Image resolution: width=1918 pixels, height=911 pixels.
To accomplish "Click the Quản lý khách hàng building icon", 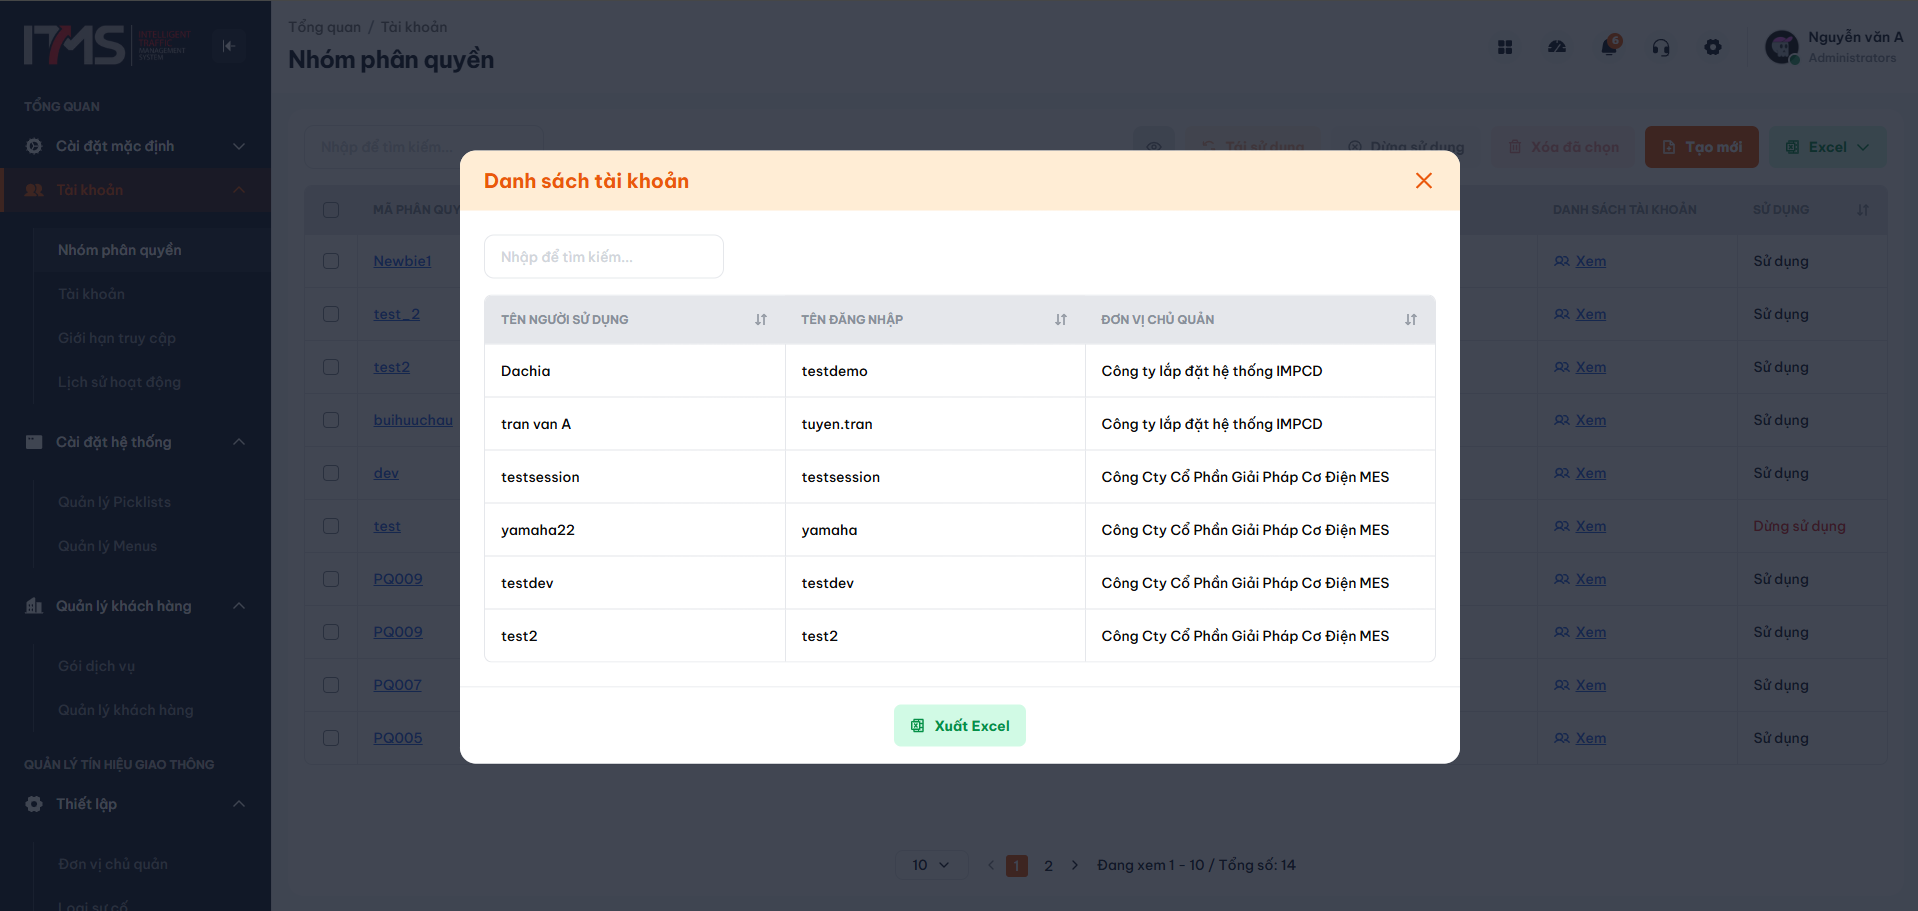I will click(34, 606).
